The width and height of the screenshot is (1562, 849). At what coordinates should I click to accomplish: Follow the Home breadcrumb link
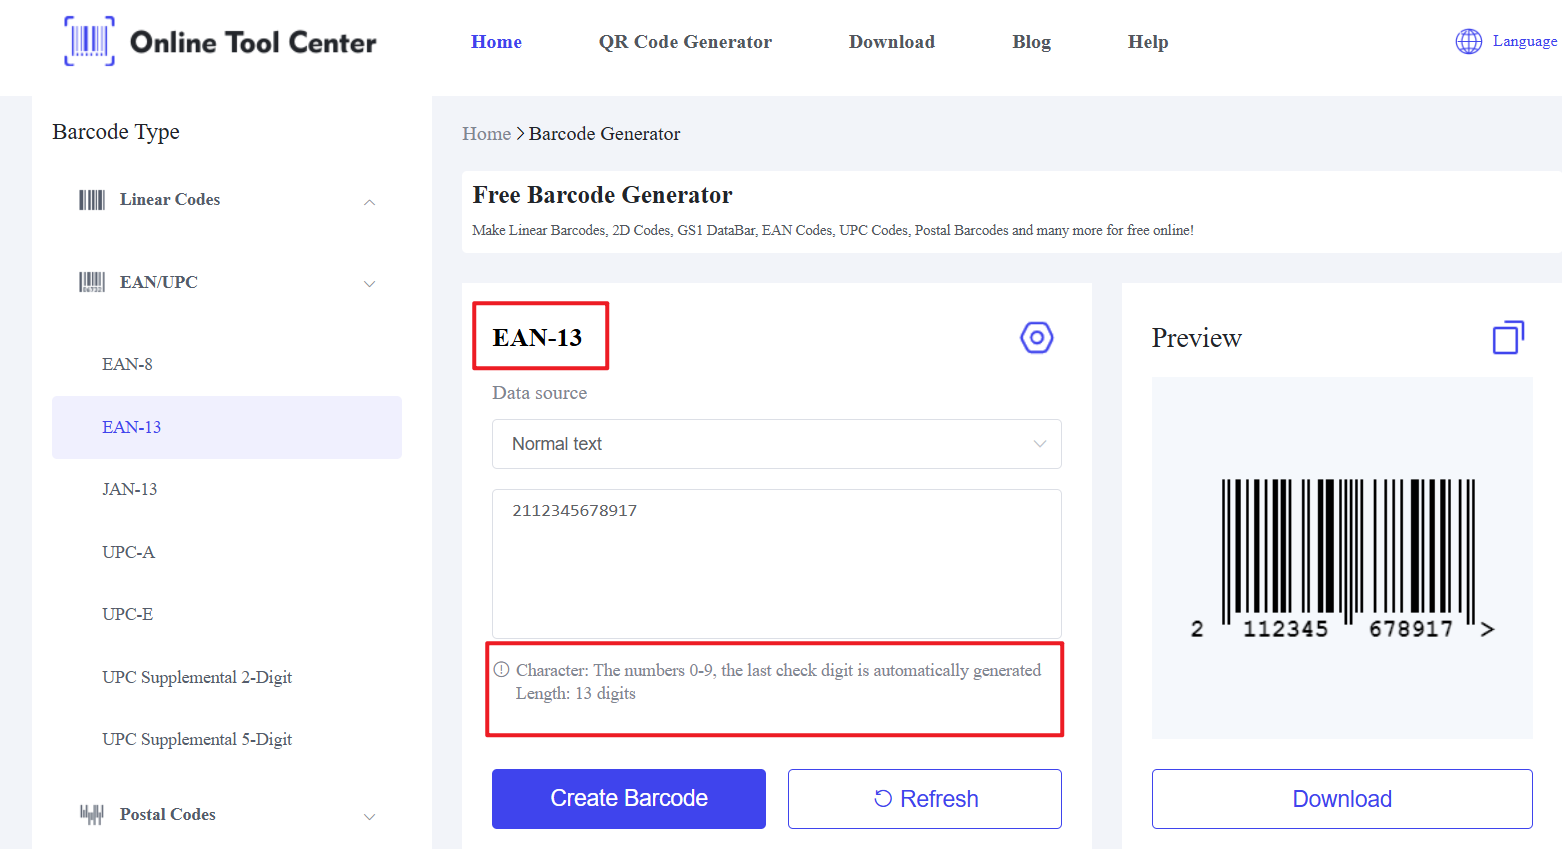tap(486, 134)
